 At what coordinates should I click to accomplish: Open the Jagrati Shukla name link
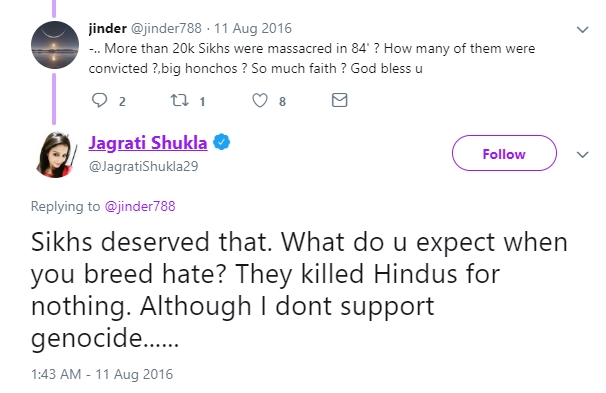[x=148, y=143]
